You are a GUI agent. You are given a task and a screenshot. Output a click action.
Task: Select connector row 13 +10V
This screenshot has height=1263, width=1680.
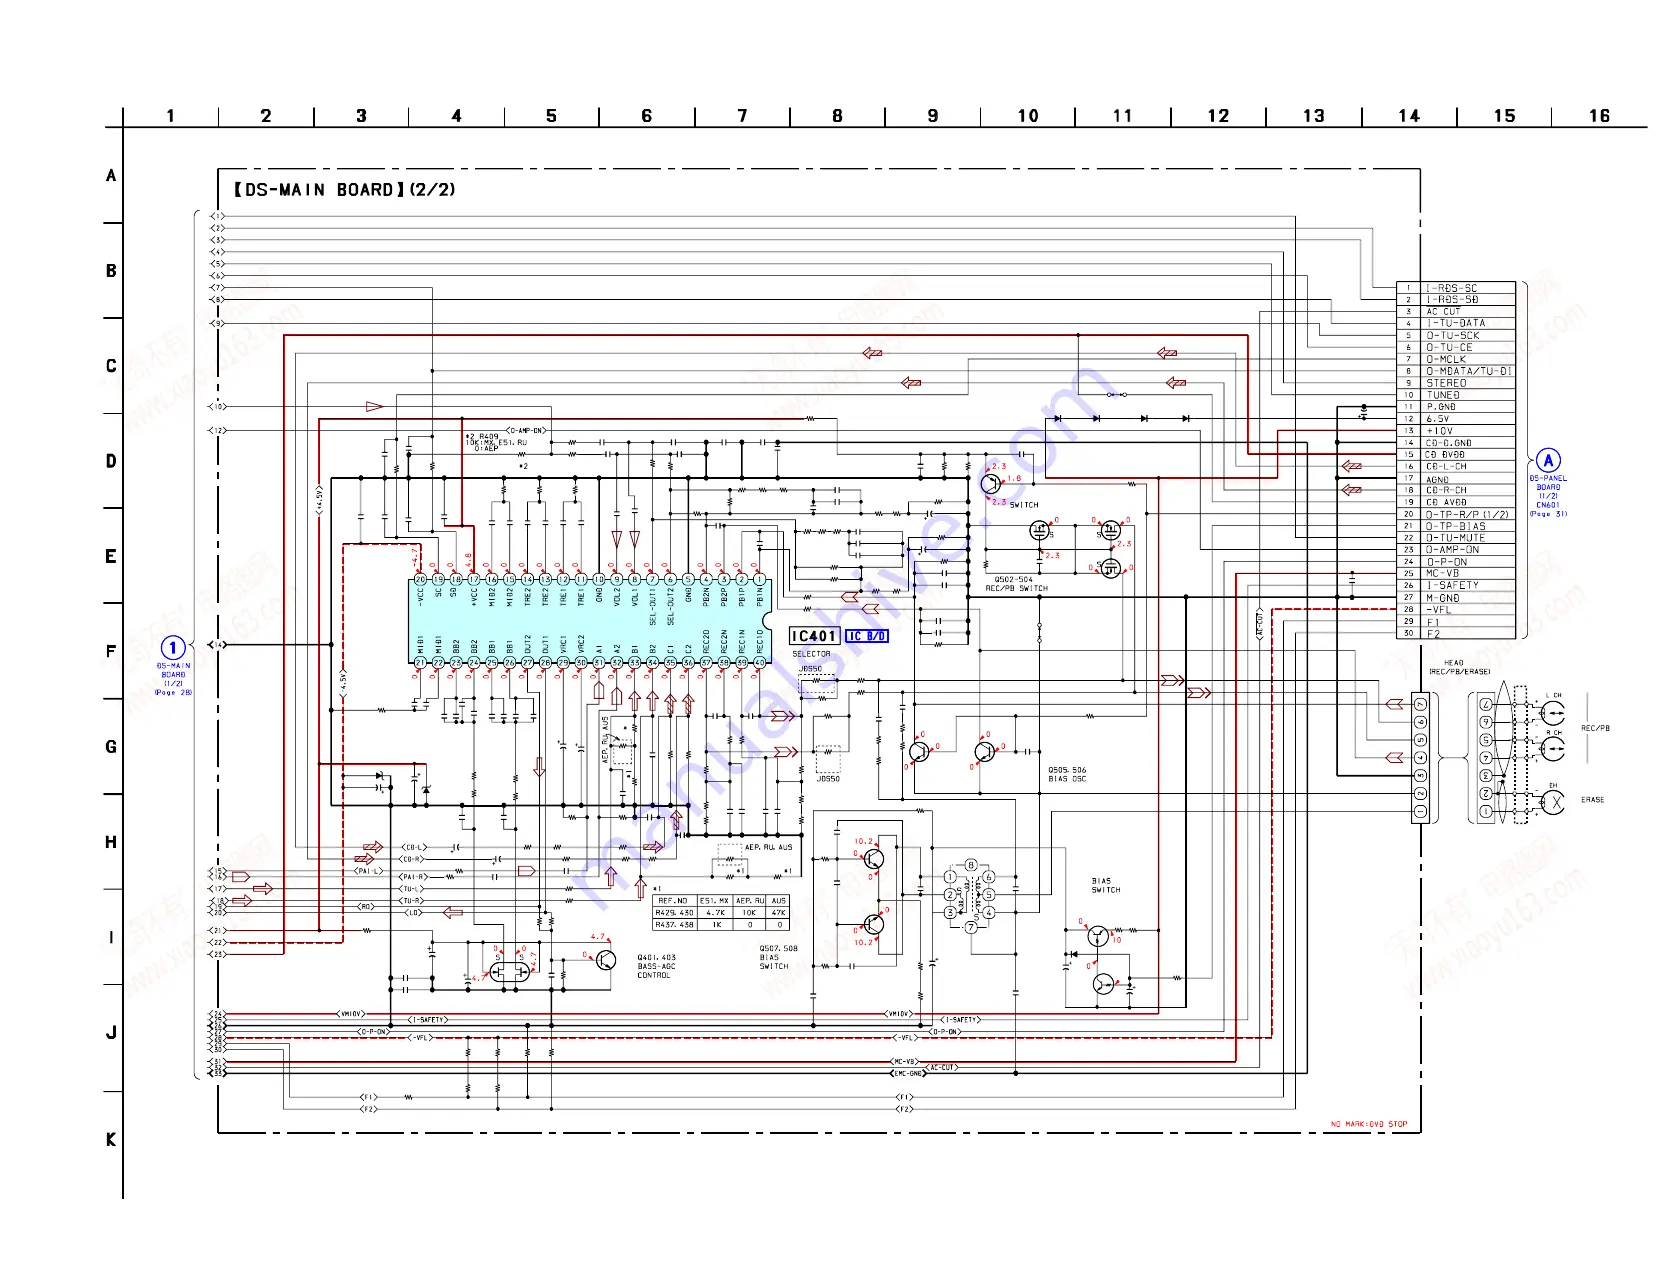1456,431
